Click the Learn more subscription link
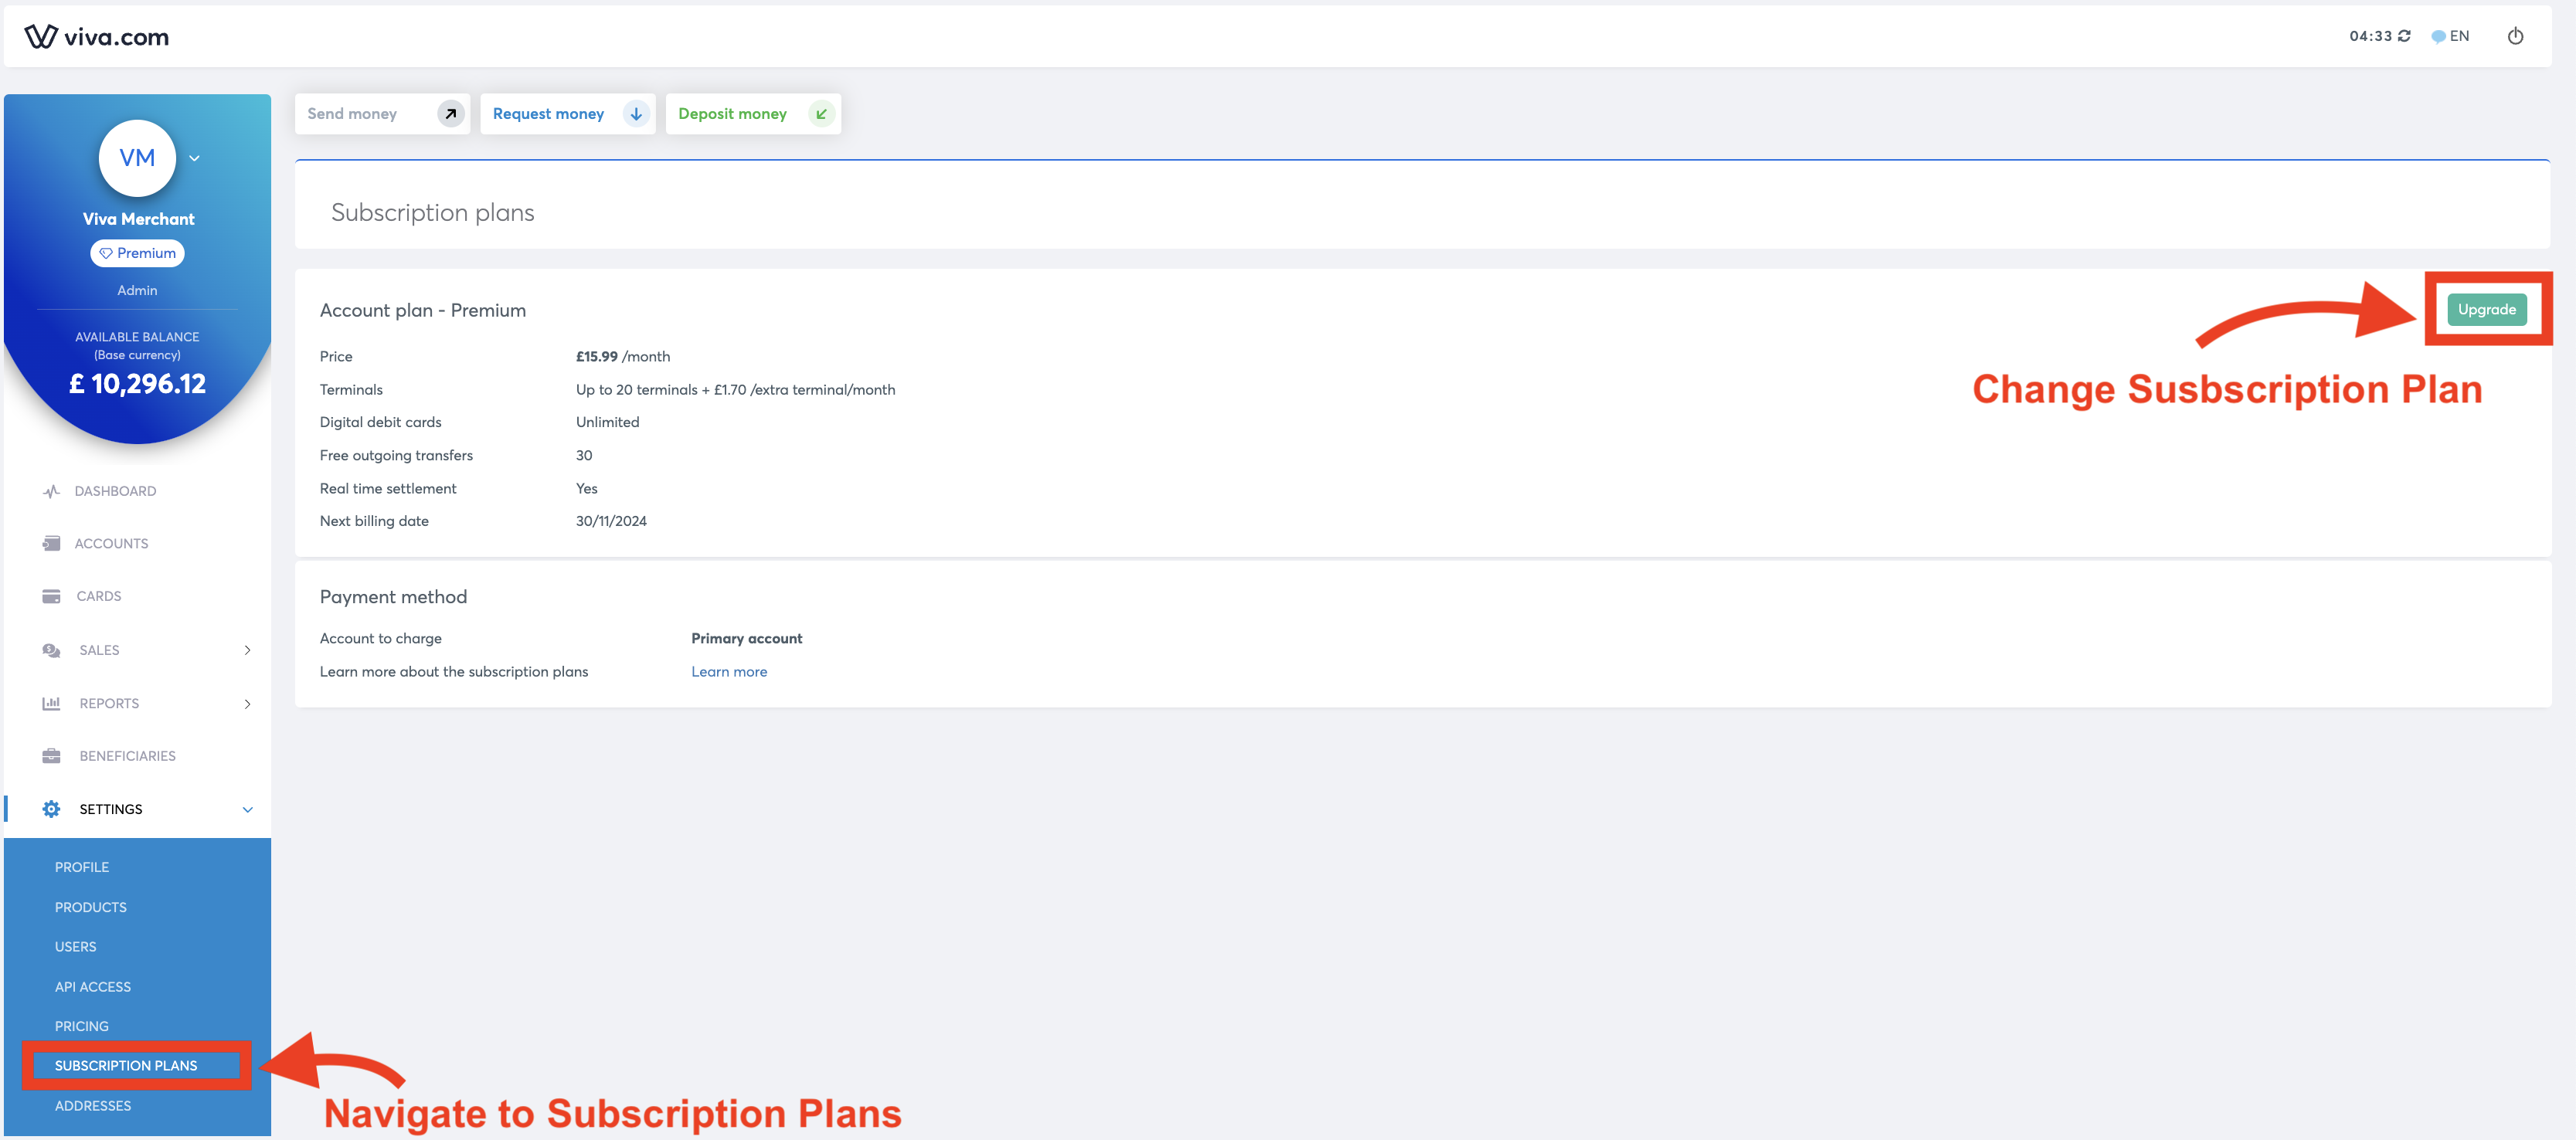 click(728, 670)
